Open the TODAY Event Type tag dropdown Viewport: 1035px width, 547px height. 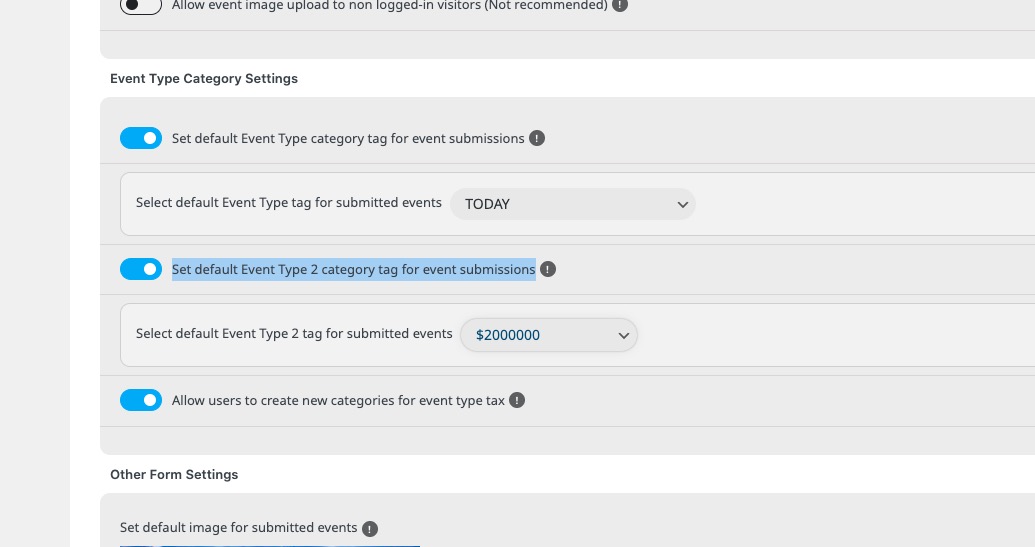click(572, 204)
